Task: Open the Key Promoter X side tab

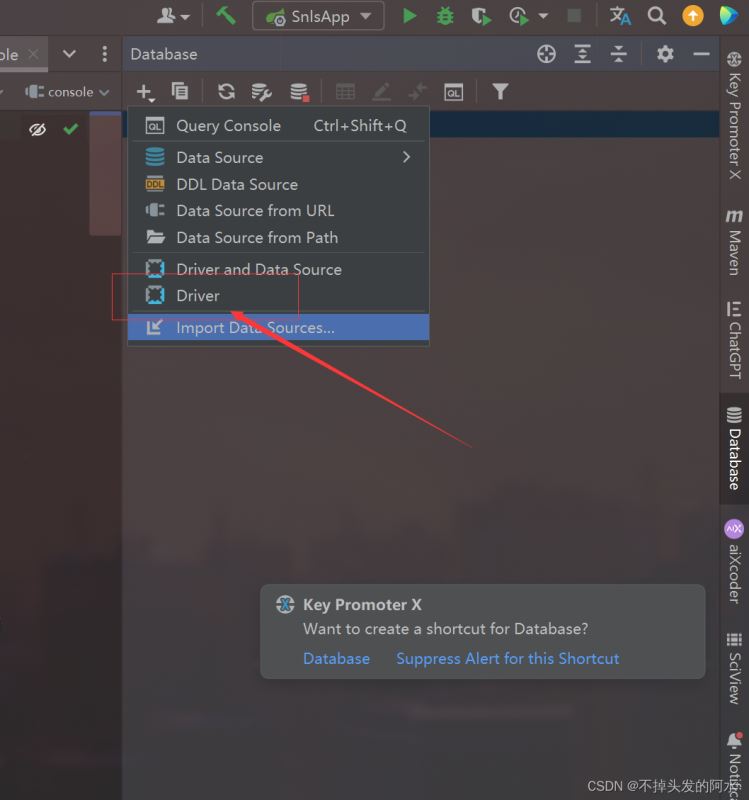Action: pyautogui.click(x=734, y=115)
